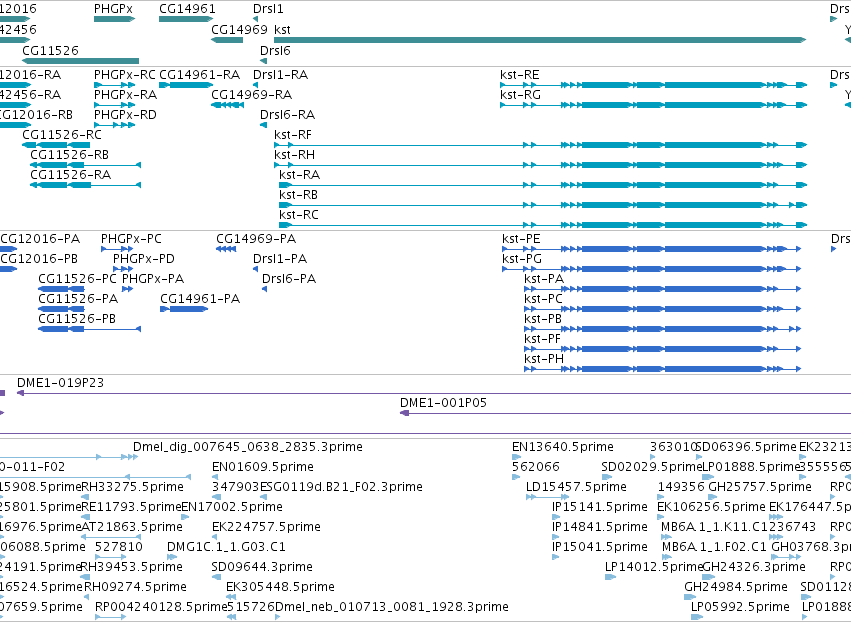Click the PHGPx-RC transcript label
This screenshot has width=851, height=622.
(125, 74)
